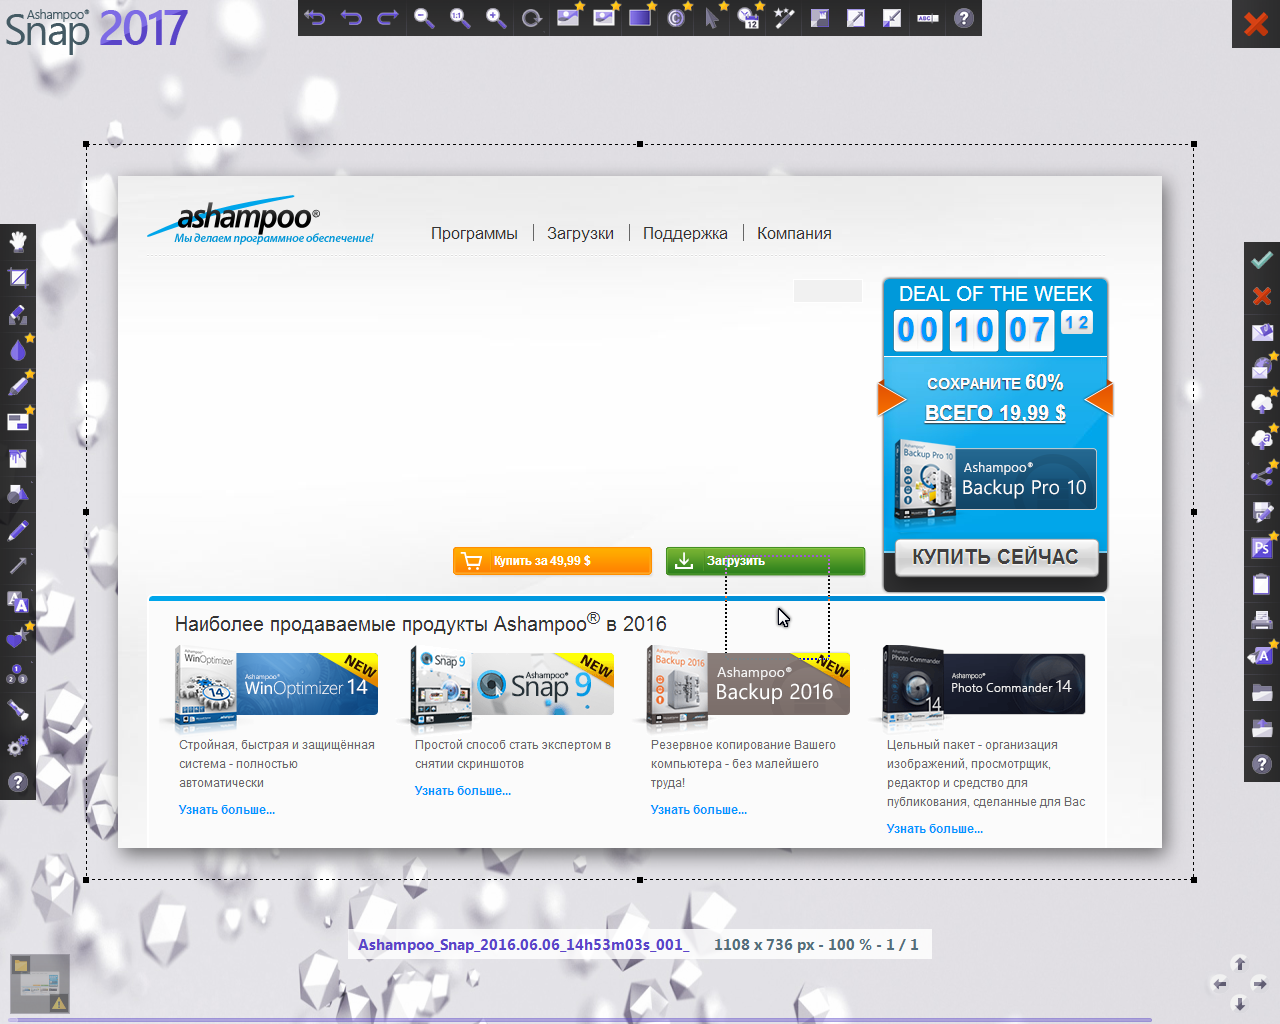Reset zoom to 1:1

click(459, 18)
